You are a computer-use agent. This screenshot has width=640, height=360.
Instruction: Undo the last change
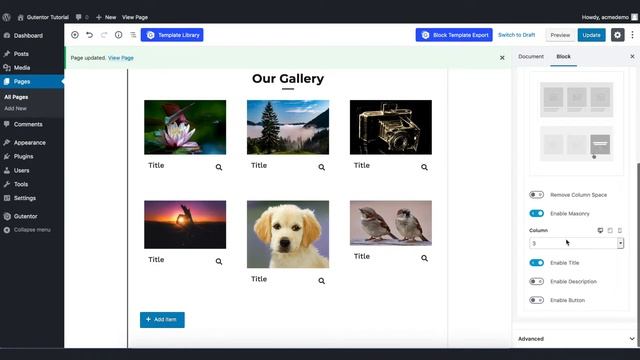coord(89,35)
